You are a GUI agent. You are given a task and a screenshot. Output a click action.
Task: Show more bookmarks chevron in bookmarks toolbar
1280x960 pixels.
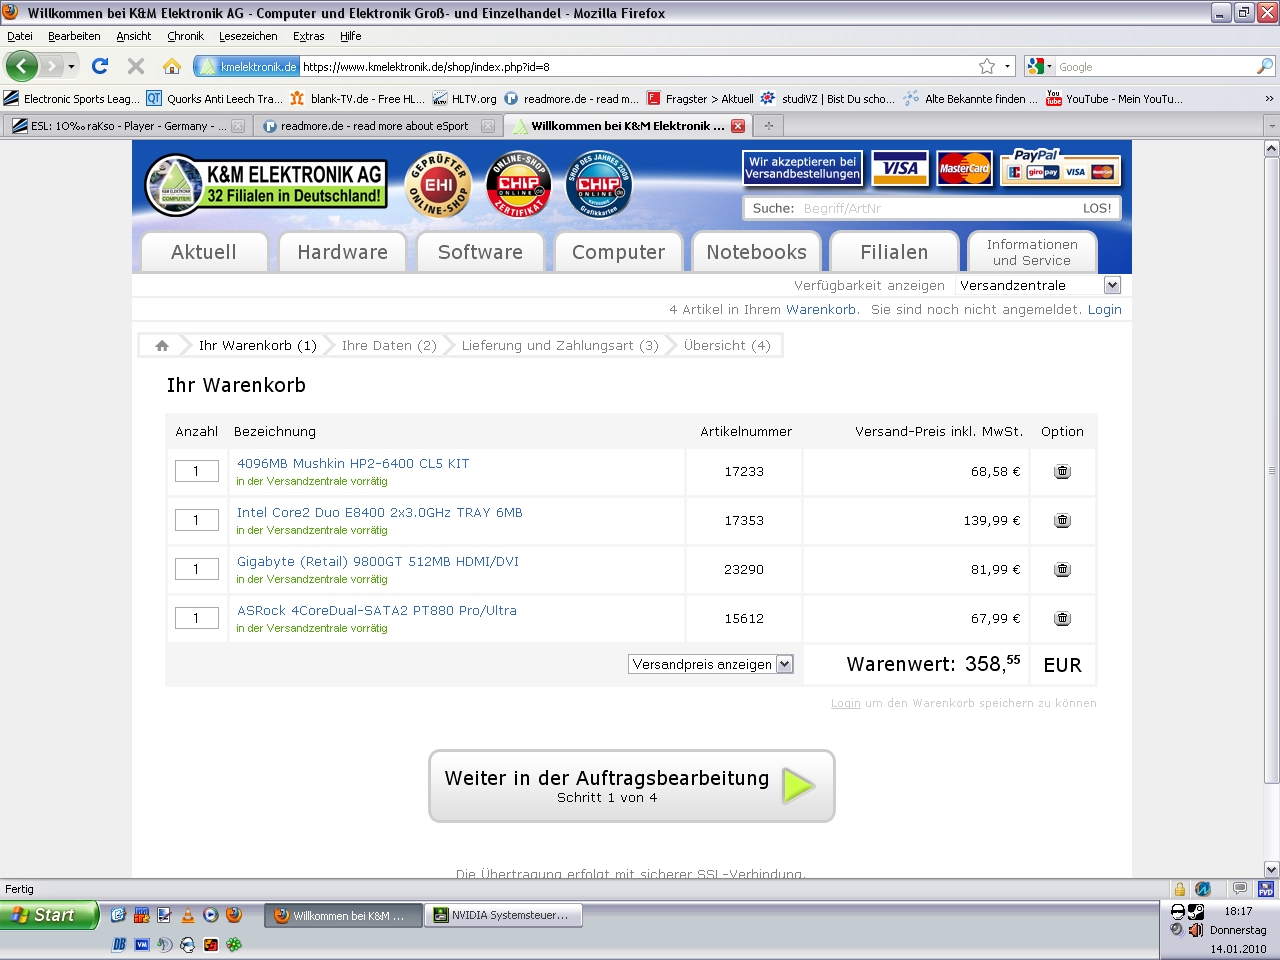click(1269, 98)
